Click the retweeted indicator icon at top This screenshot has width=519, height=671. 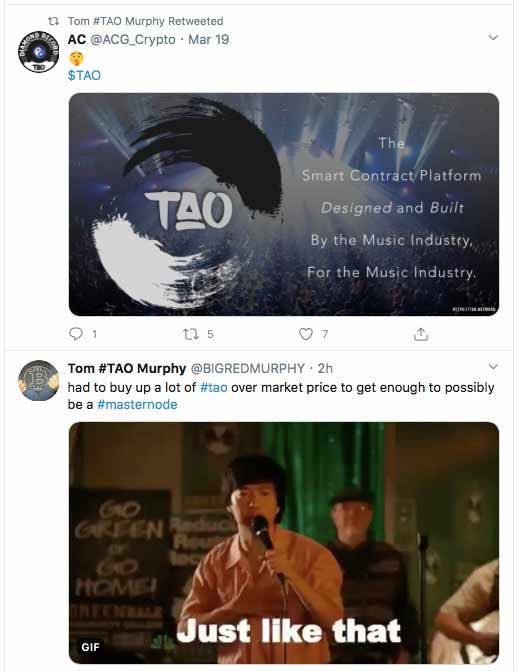pyautogui.click(x=53, y=21)
